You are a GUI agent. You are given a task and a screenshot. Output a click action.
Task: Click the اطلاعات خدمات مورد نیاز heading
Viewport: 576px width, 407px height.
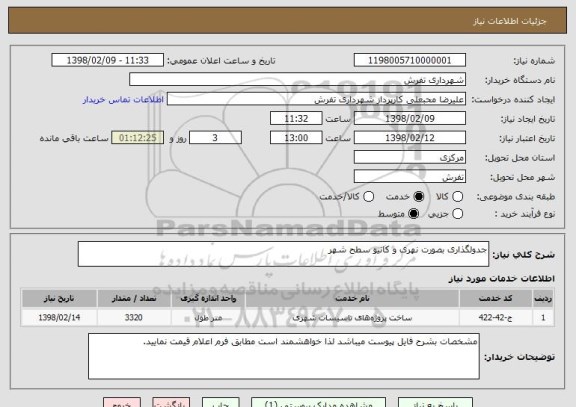click(501, 279)
